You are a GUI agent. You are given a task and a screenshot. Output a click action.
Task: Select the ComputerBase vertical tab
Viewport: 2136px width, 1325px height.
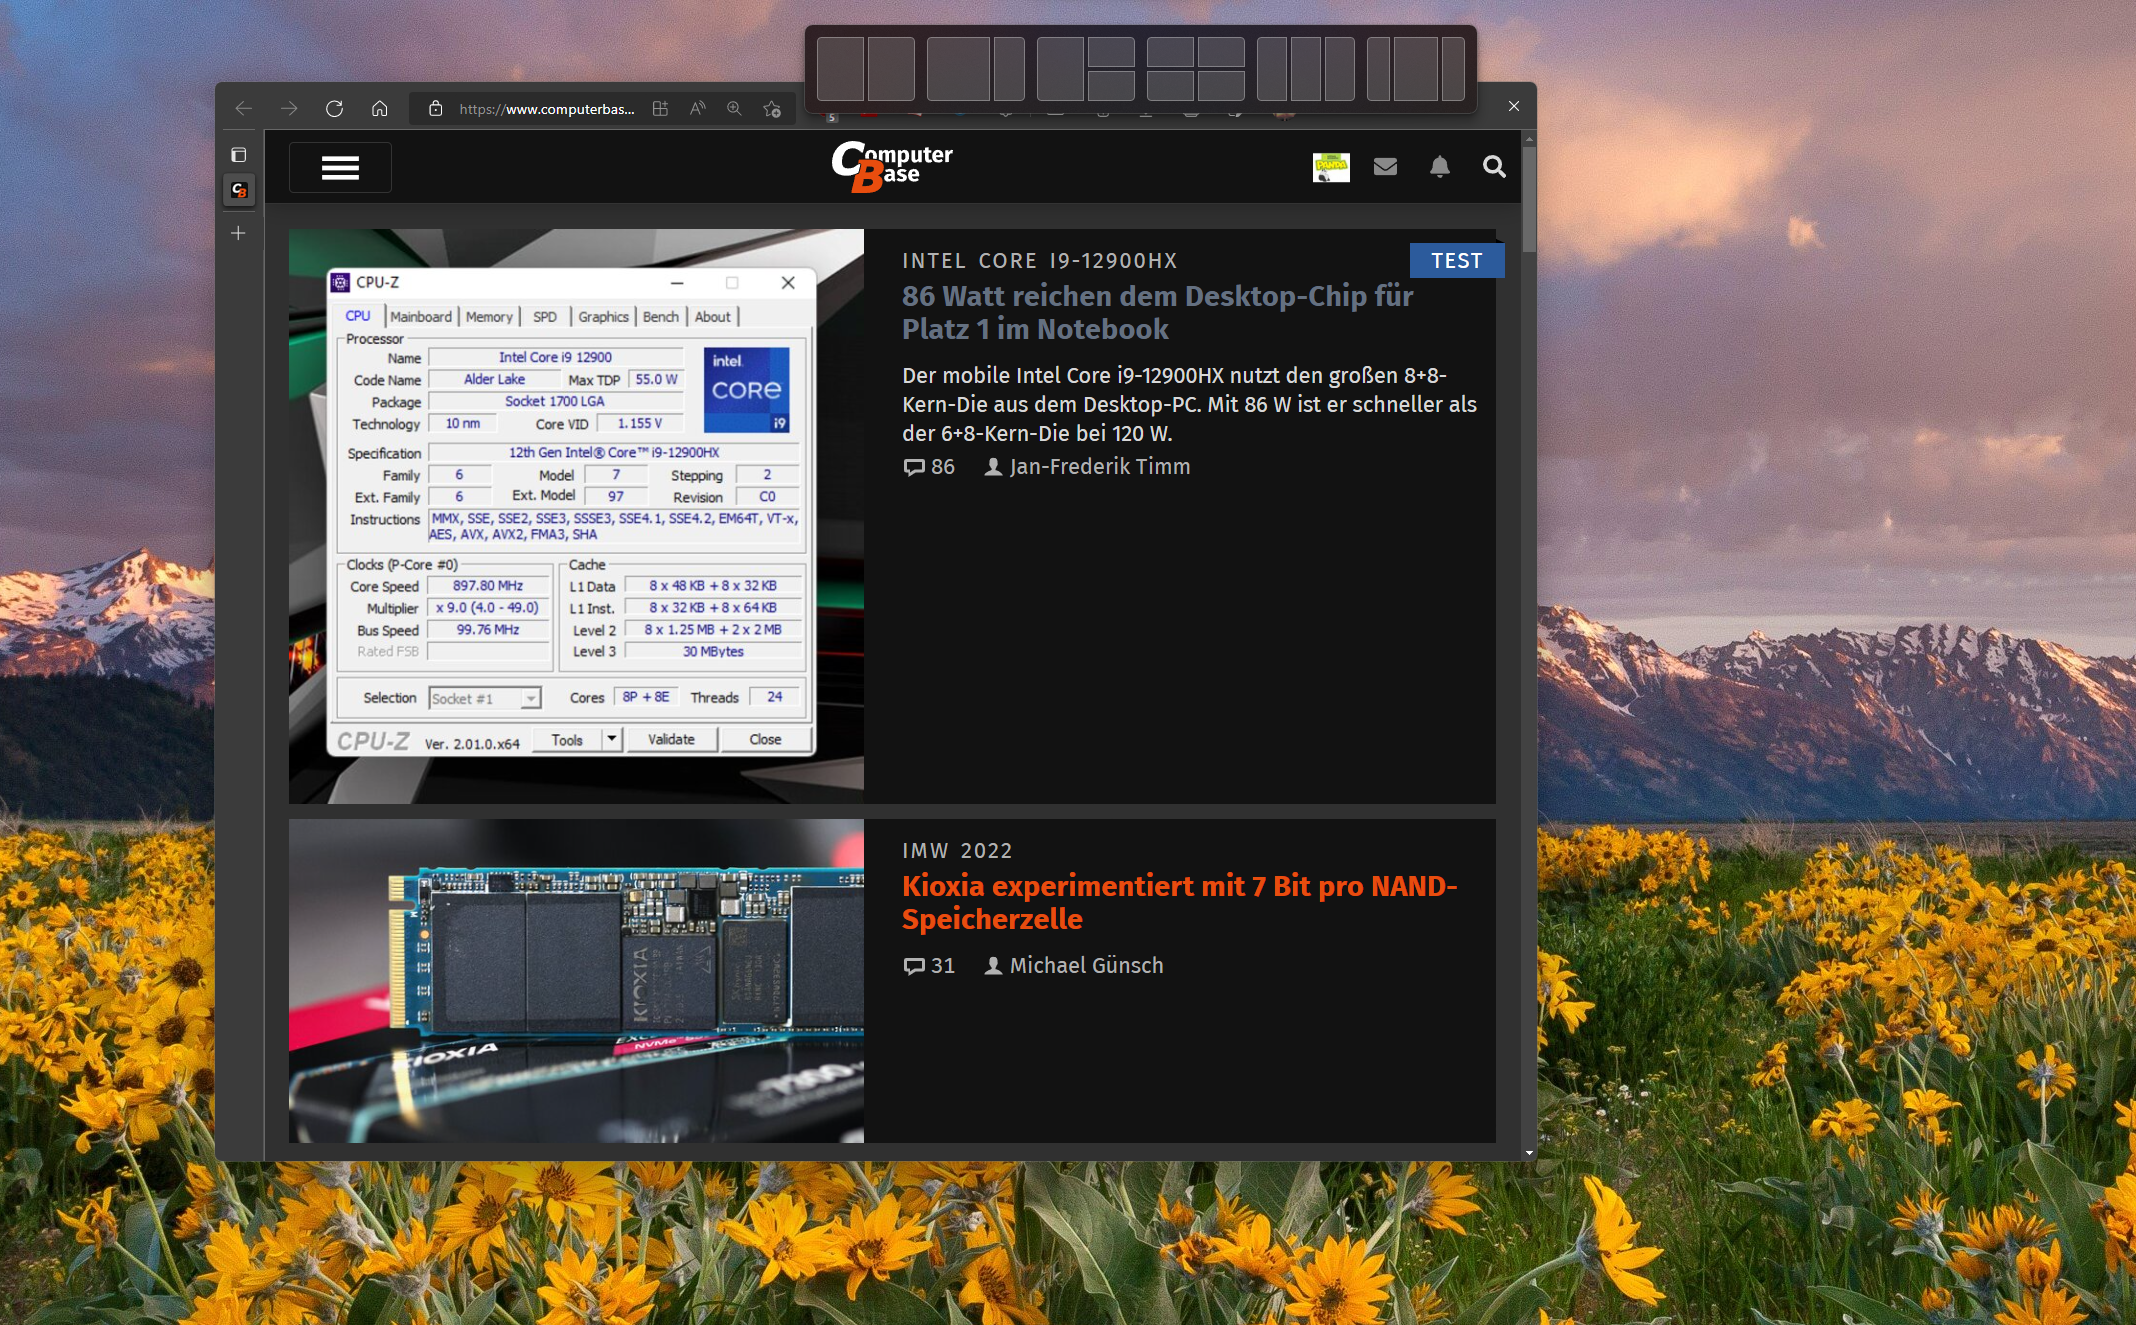point(239,190)
